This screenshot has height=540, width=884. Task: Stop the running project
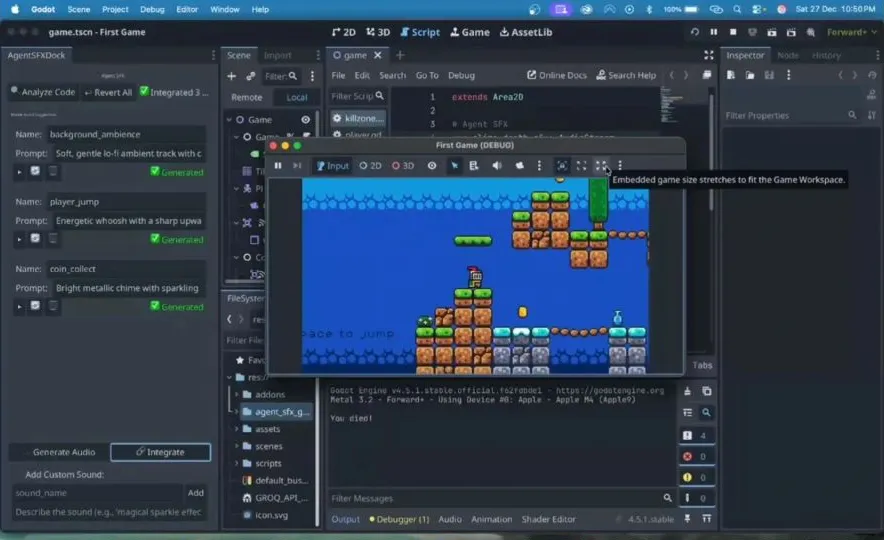point(733,32)
